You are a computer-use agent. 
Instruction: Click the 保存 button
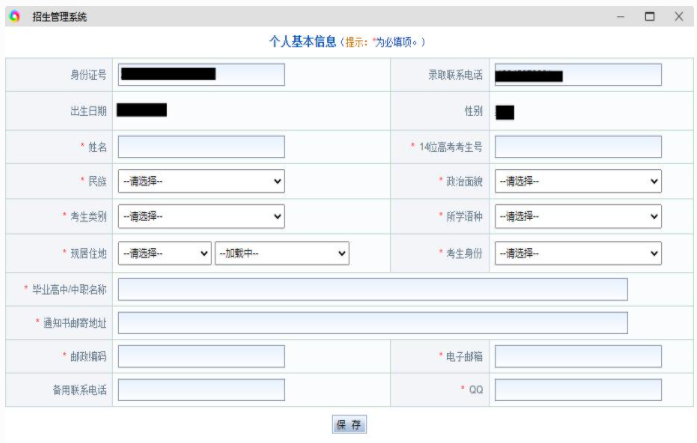(349, 424)
